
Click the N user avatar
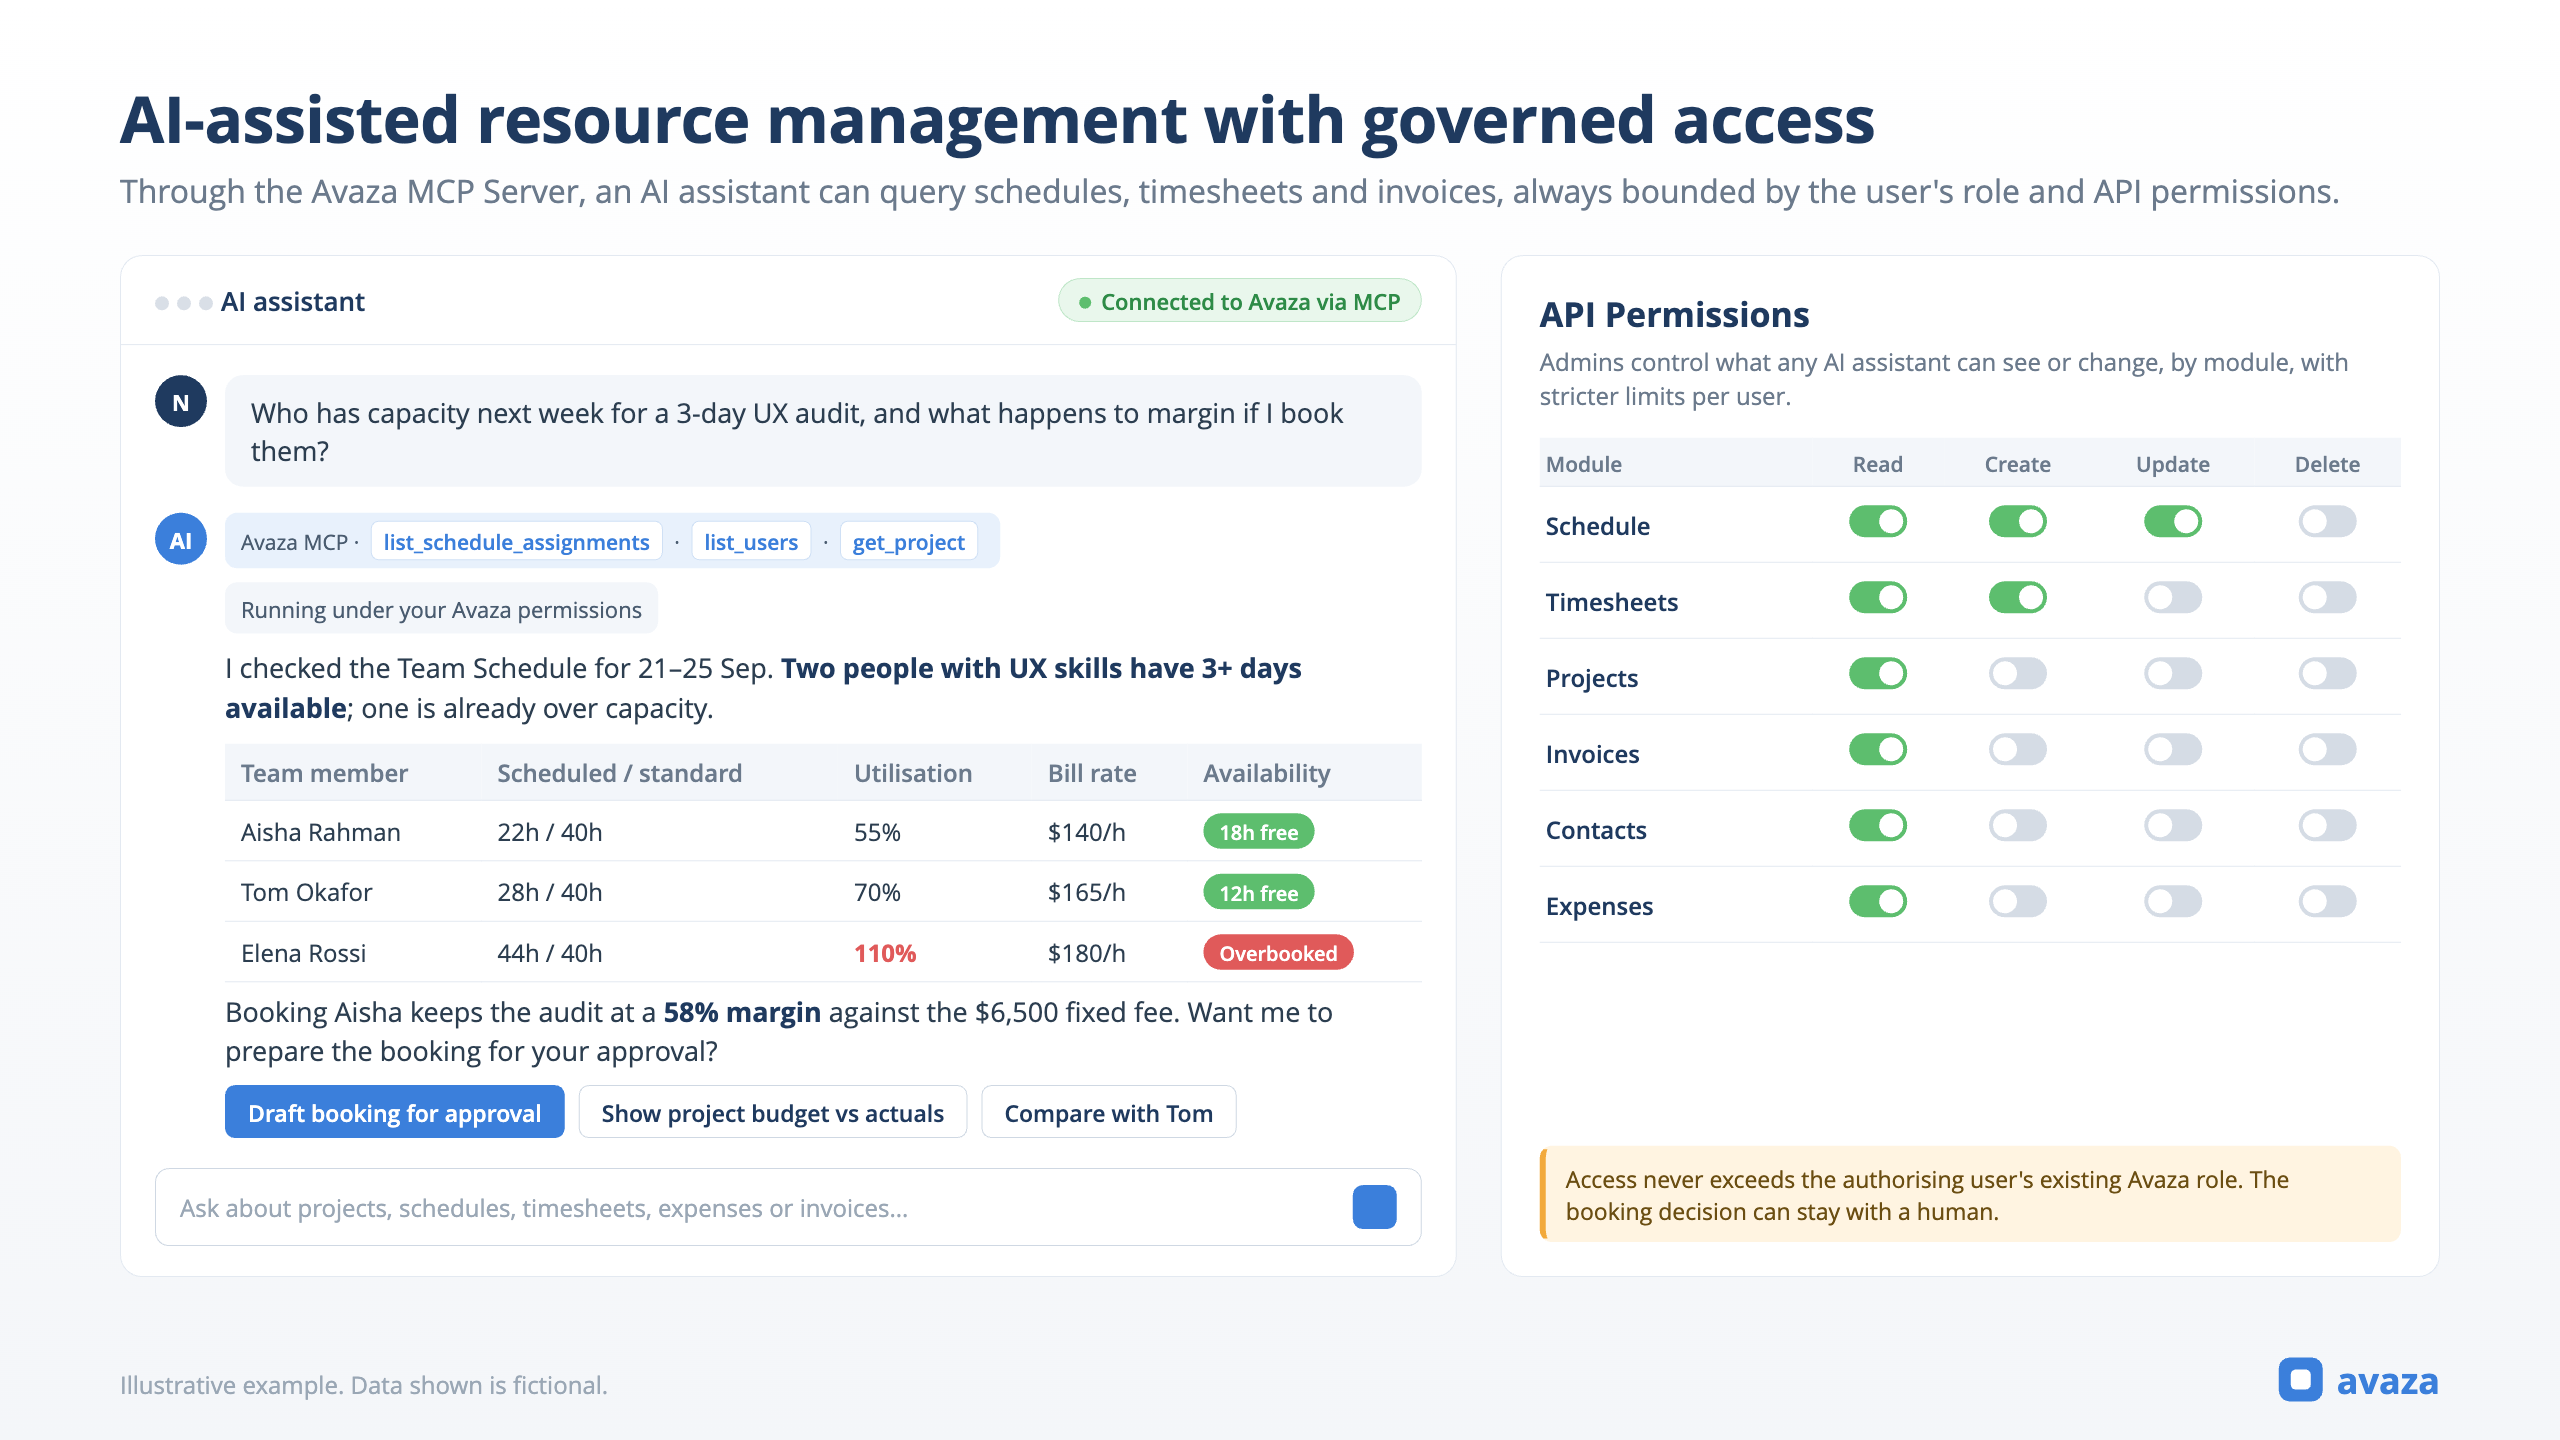coord(181,402)
